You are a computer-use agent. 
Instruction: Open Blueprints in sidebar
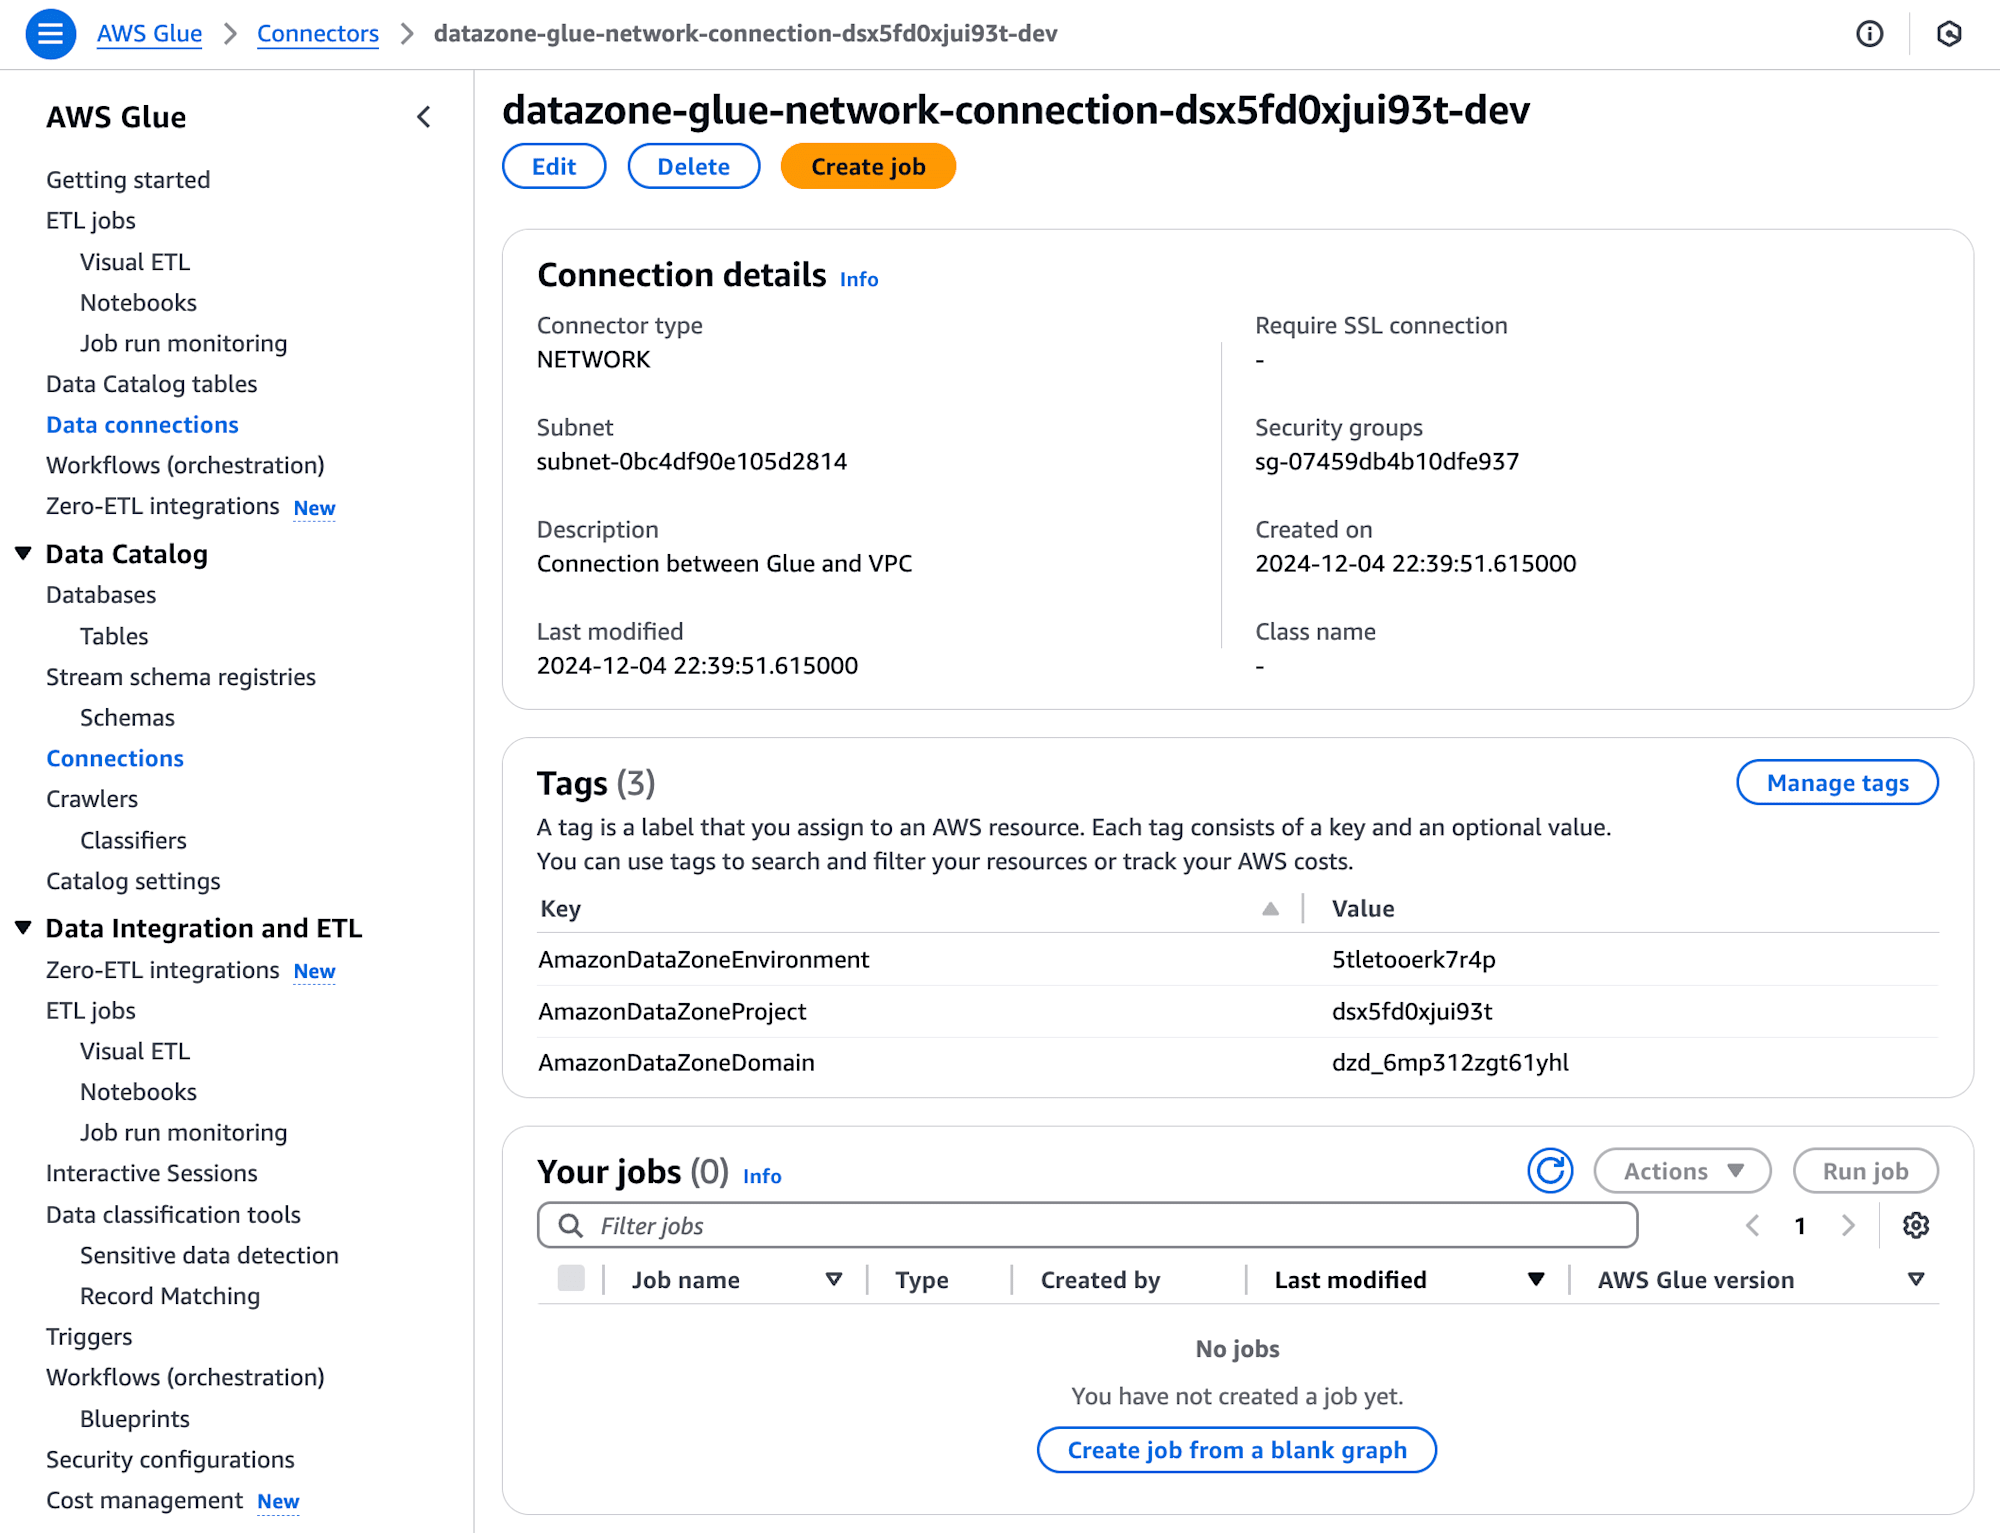[135, 1419]
